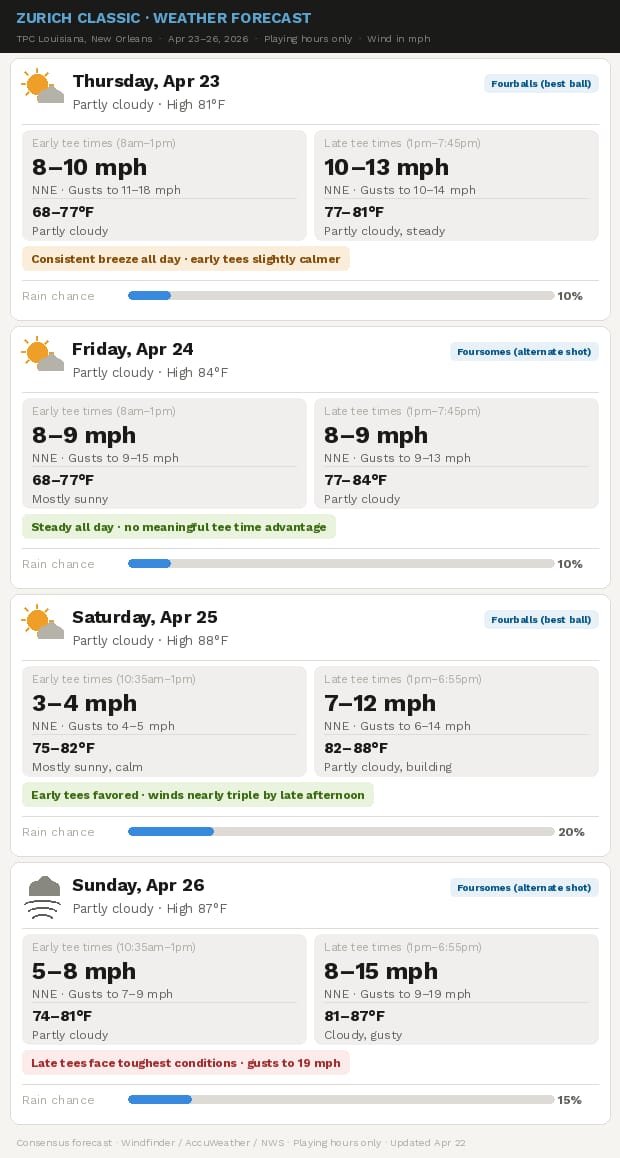This screenshot has height=1158, width=620.
Task: Click the Zurich Classic Weather Forecast title
Action: pyautogui.click(x=164, y=18)
